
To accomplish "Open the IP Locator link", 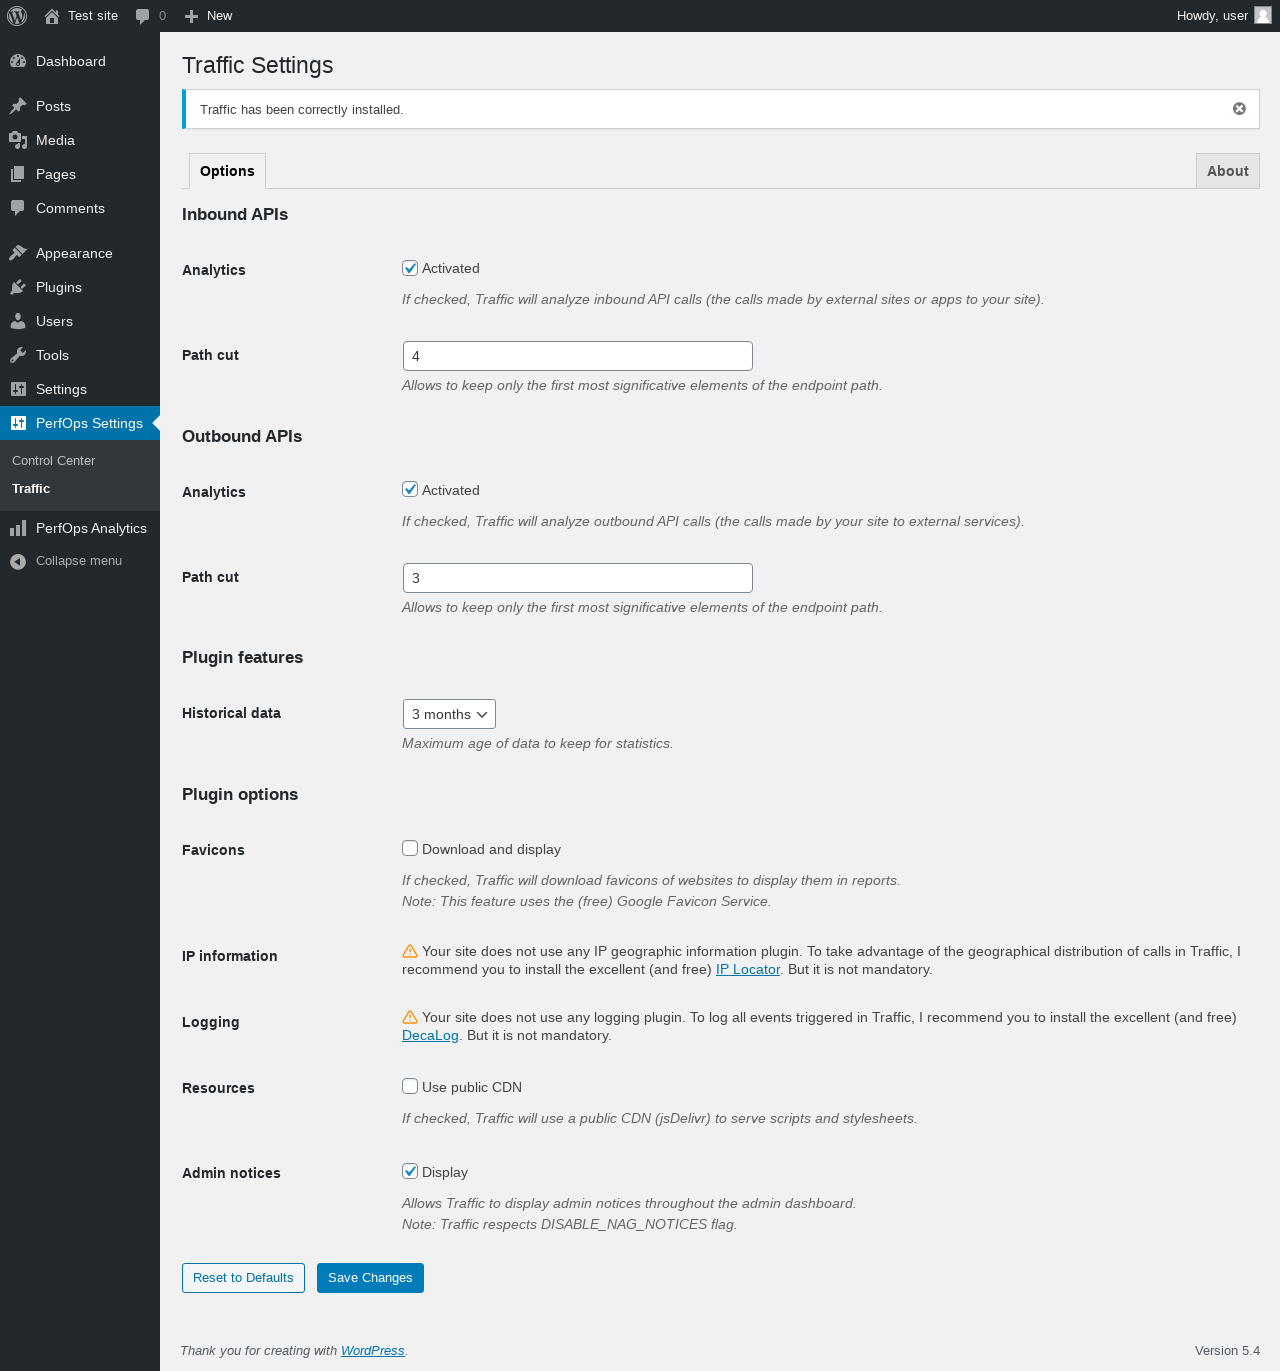I will [748, 969].
